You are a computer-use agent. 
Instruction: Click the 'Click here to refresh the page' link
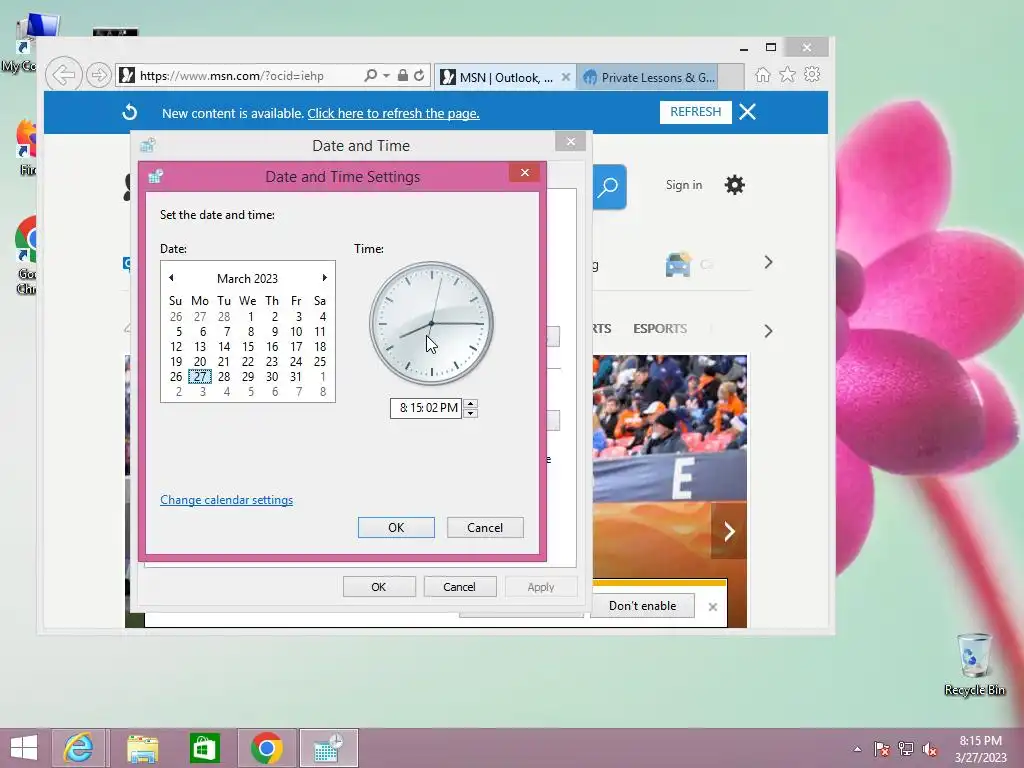tap(393, 113)
